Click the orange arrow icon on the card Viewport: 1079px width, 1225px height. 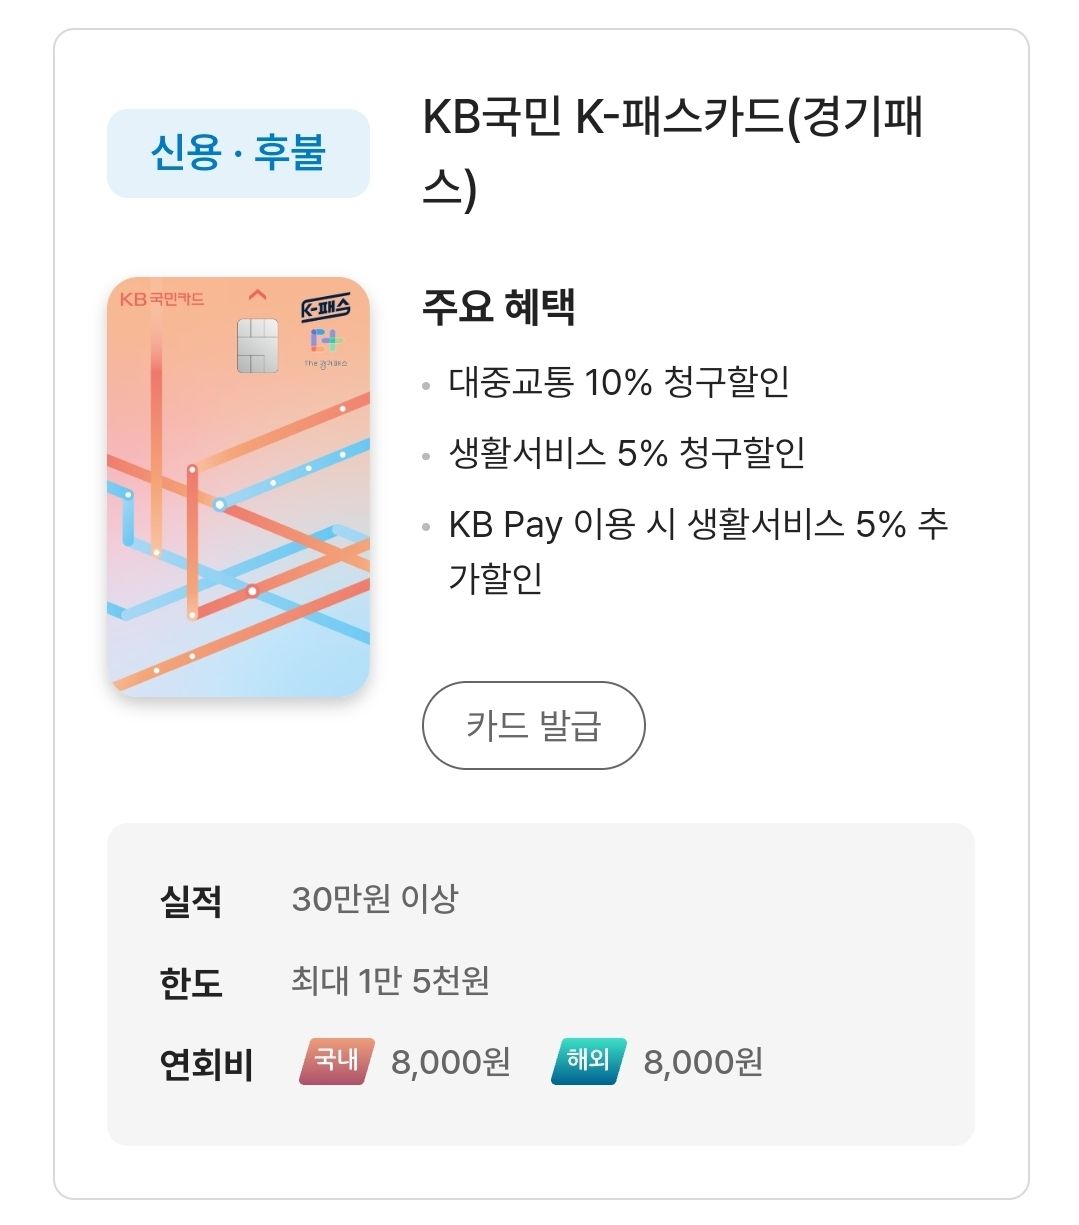pos(258,295)
